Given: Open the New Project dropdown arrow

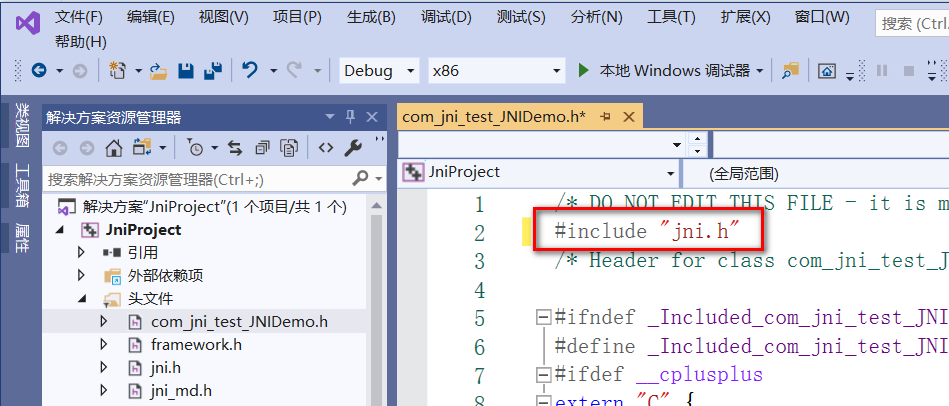Looking at the screenshot, I should tap(138, 71).
